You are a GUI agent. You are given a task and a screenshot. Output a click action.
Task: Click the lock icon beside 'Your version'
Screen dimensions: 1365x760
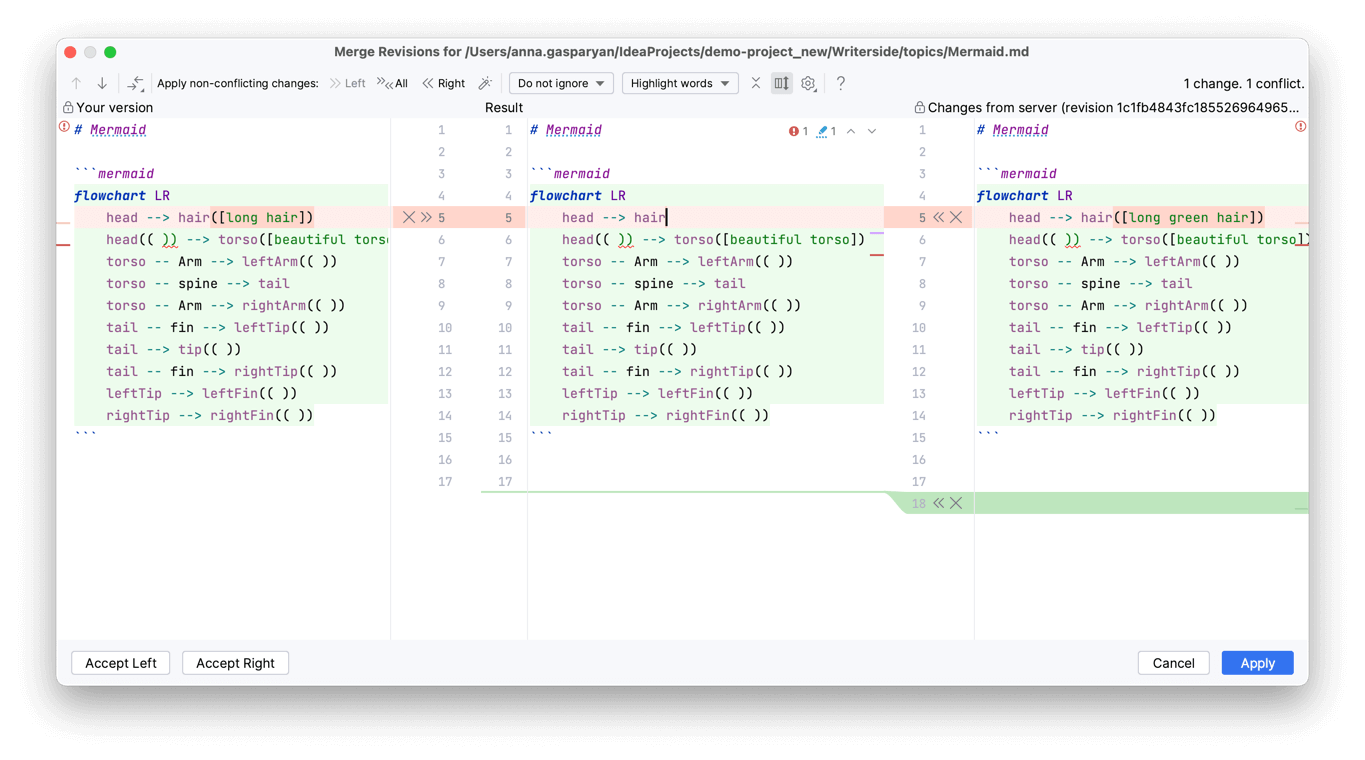point(68,107)
